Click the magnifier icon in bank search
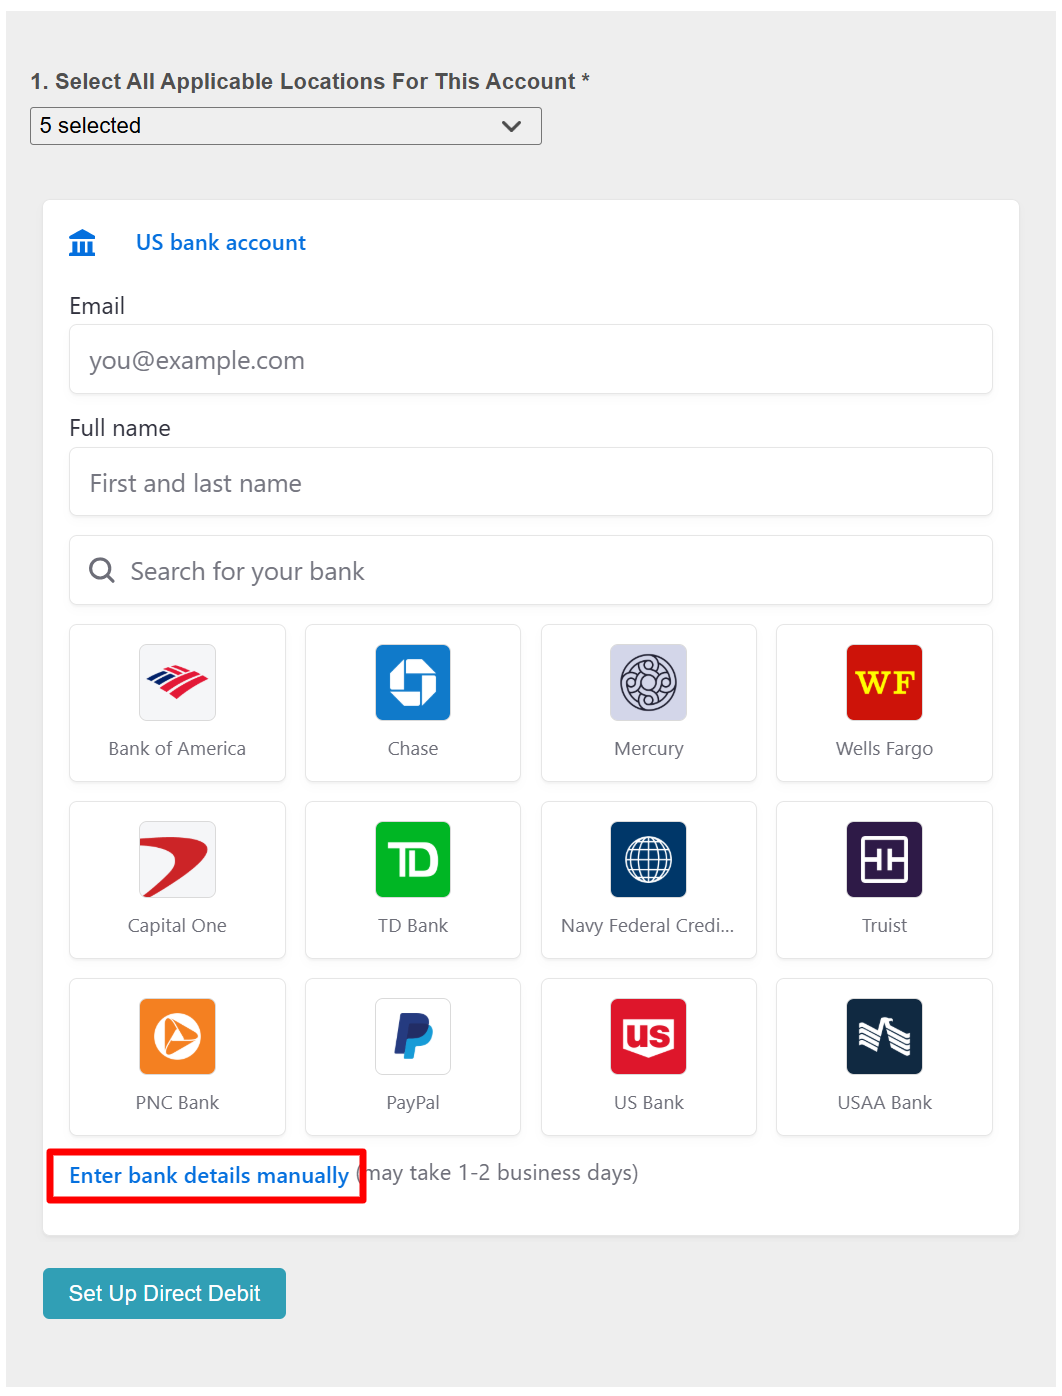This screenshot has width=1062, height=1396. 102,570
